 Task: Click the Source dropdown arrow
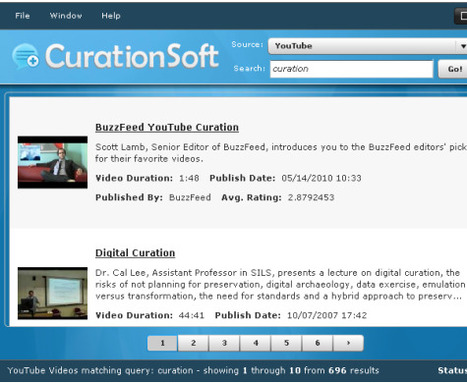tap(463, 46)
